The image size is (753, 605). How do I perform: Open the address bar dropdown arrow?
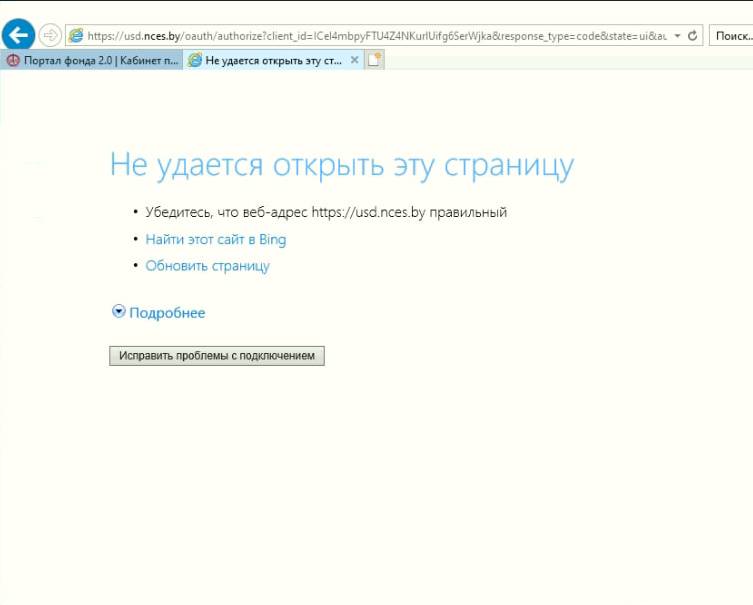[x=677, y=36]
